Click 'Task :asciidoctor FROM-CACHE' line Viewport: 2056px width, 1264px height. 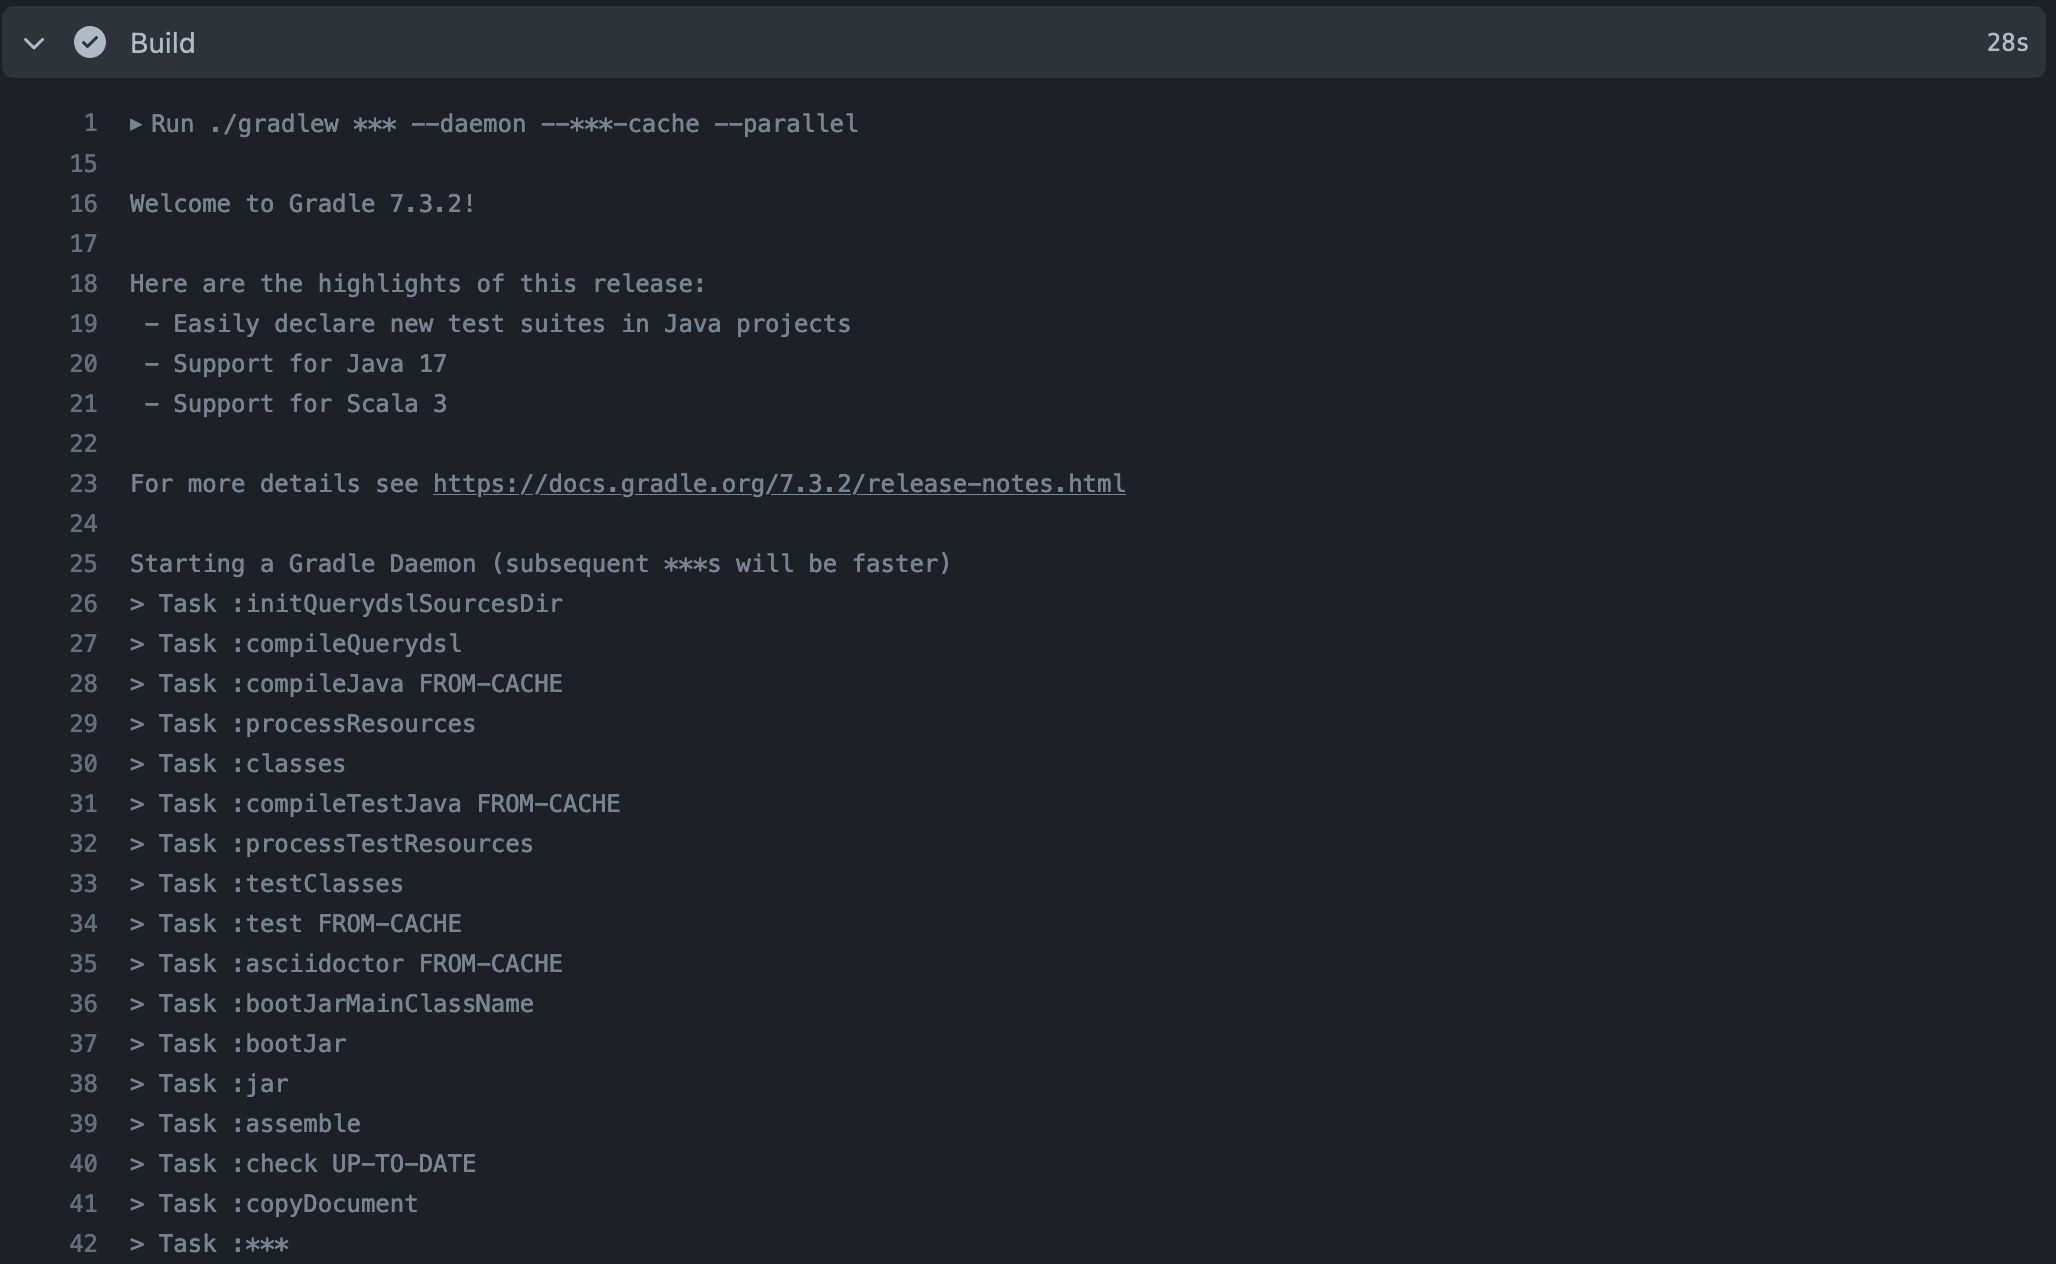coord(346,964)
